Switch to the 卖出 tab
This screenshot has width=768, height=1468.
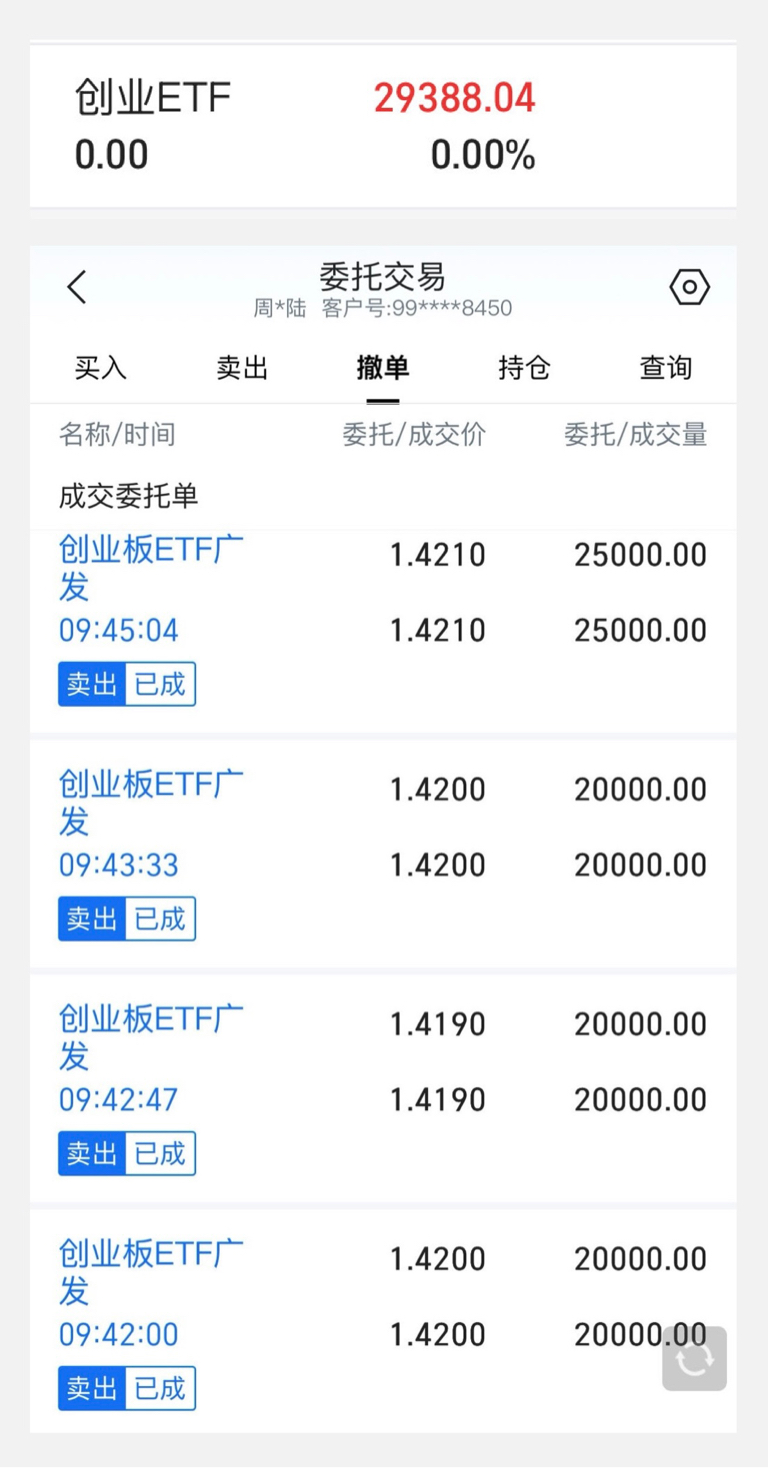(x=242, y=367)
